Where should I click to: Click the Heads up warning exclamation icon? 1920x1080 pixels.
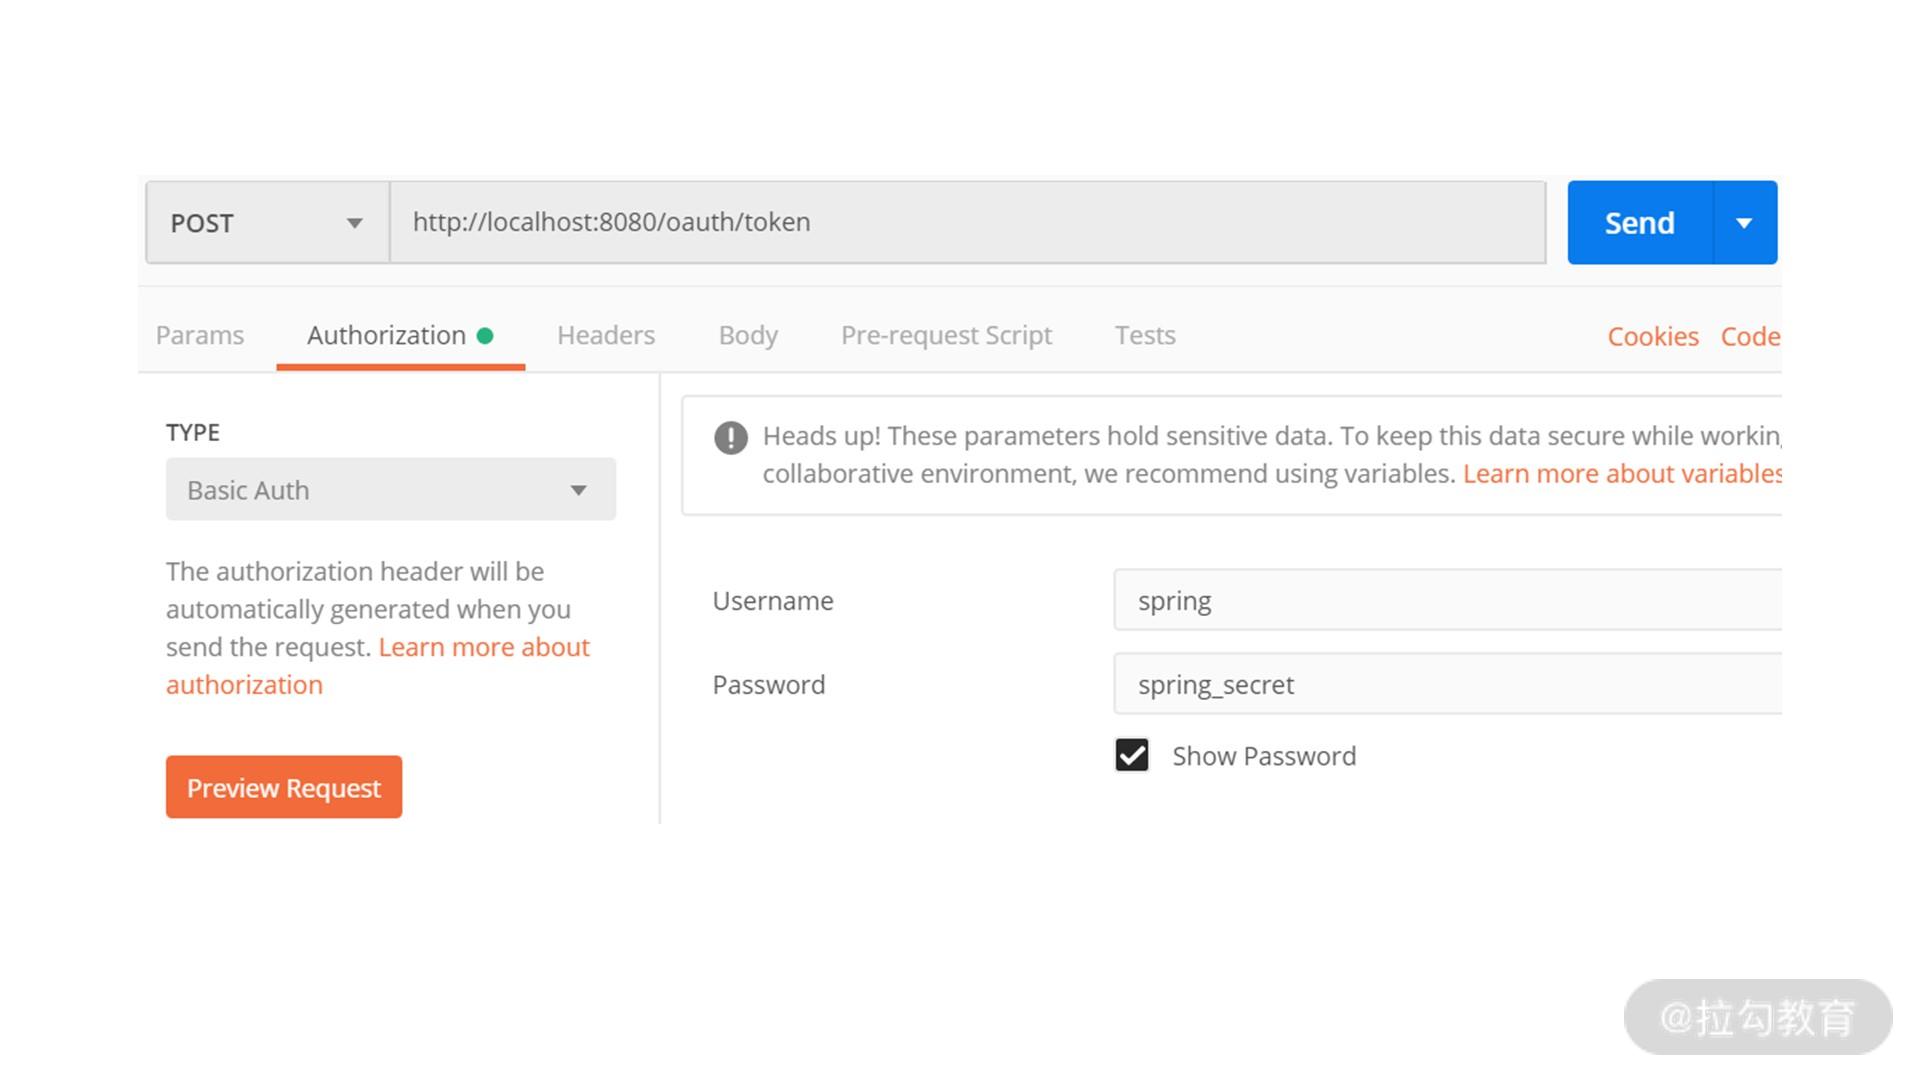click(x=730, y=438)
